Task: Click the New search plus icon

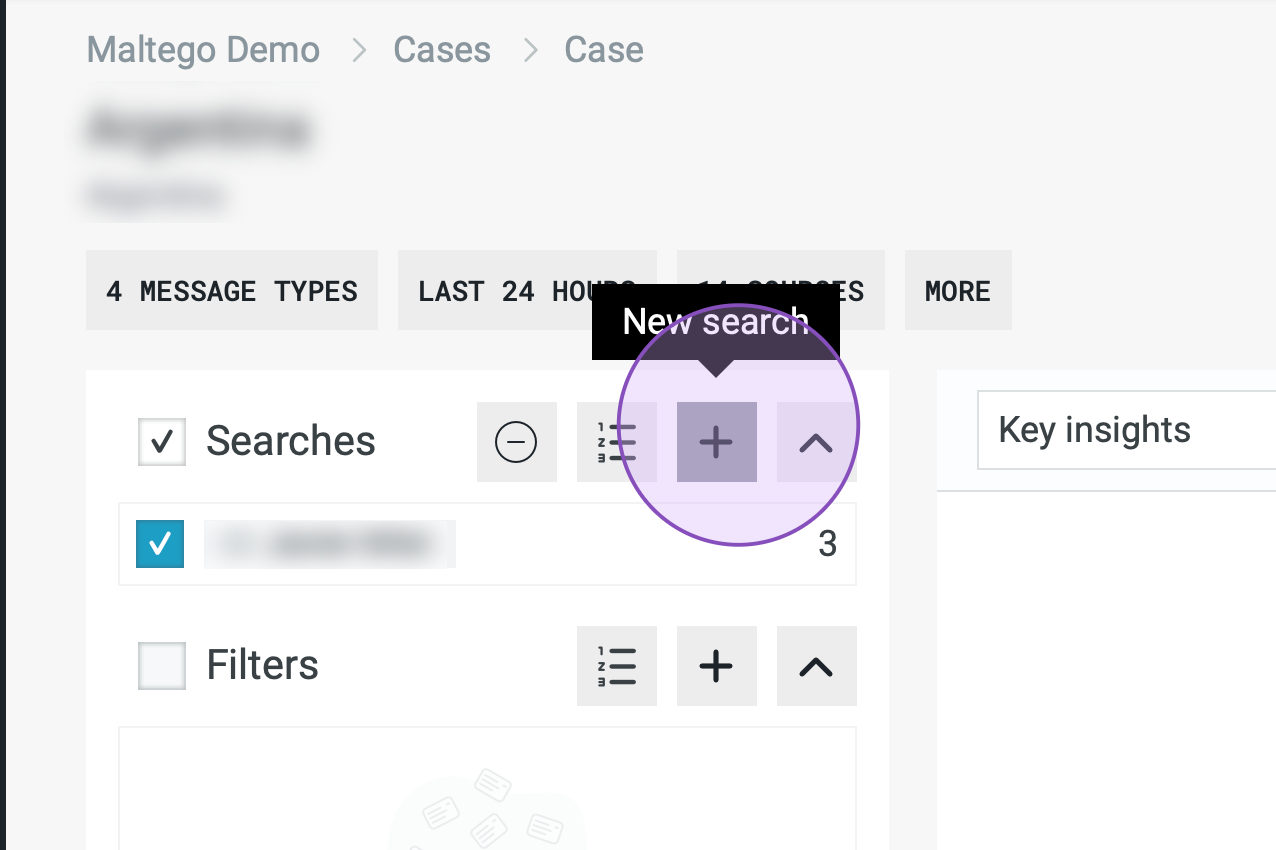Action: (716, 442)
